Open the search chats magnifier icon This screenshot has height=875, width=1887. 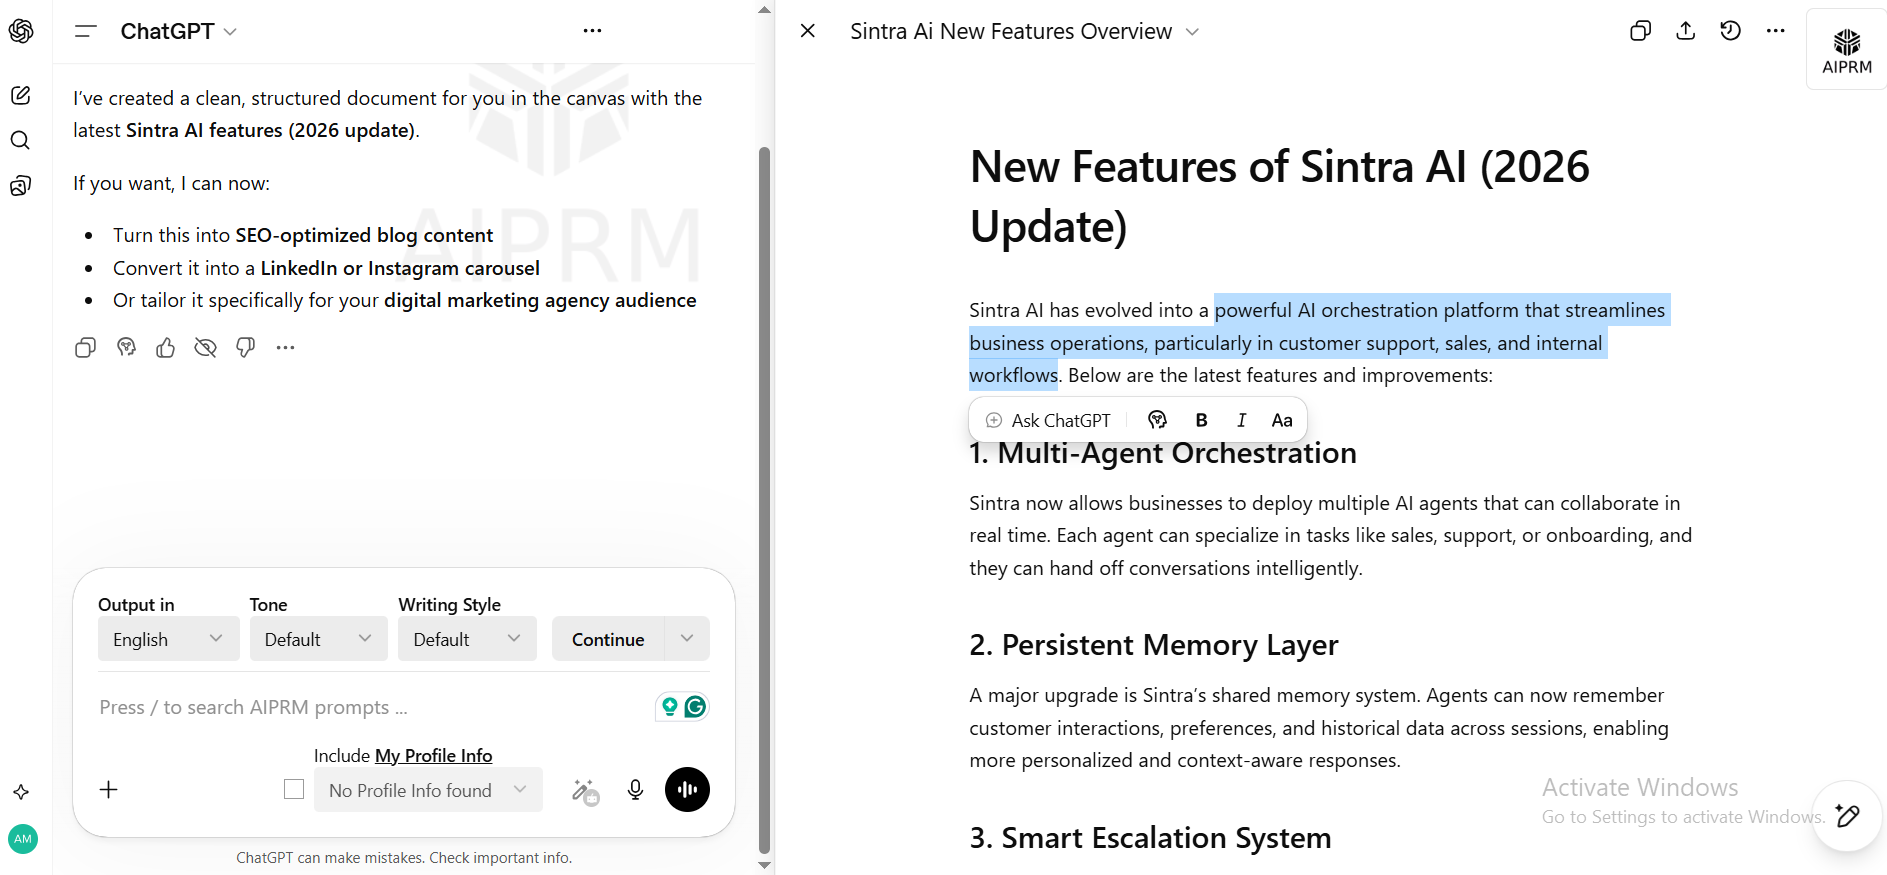click(x=21, y=140)
